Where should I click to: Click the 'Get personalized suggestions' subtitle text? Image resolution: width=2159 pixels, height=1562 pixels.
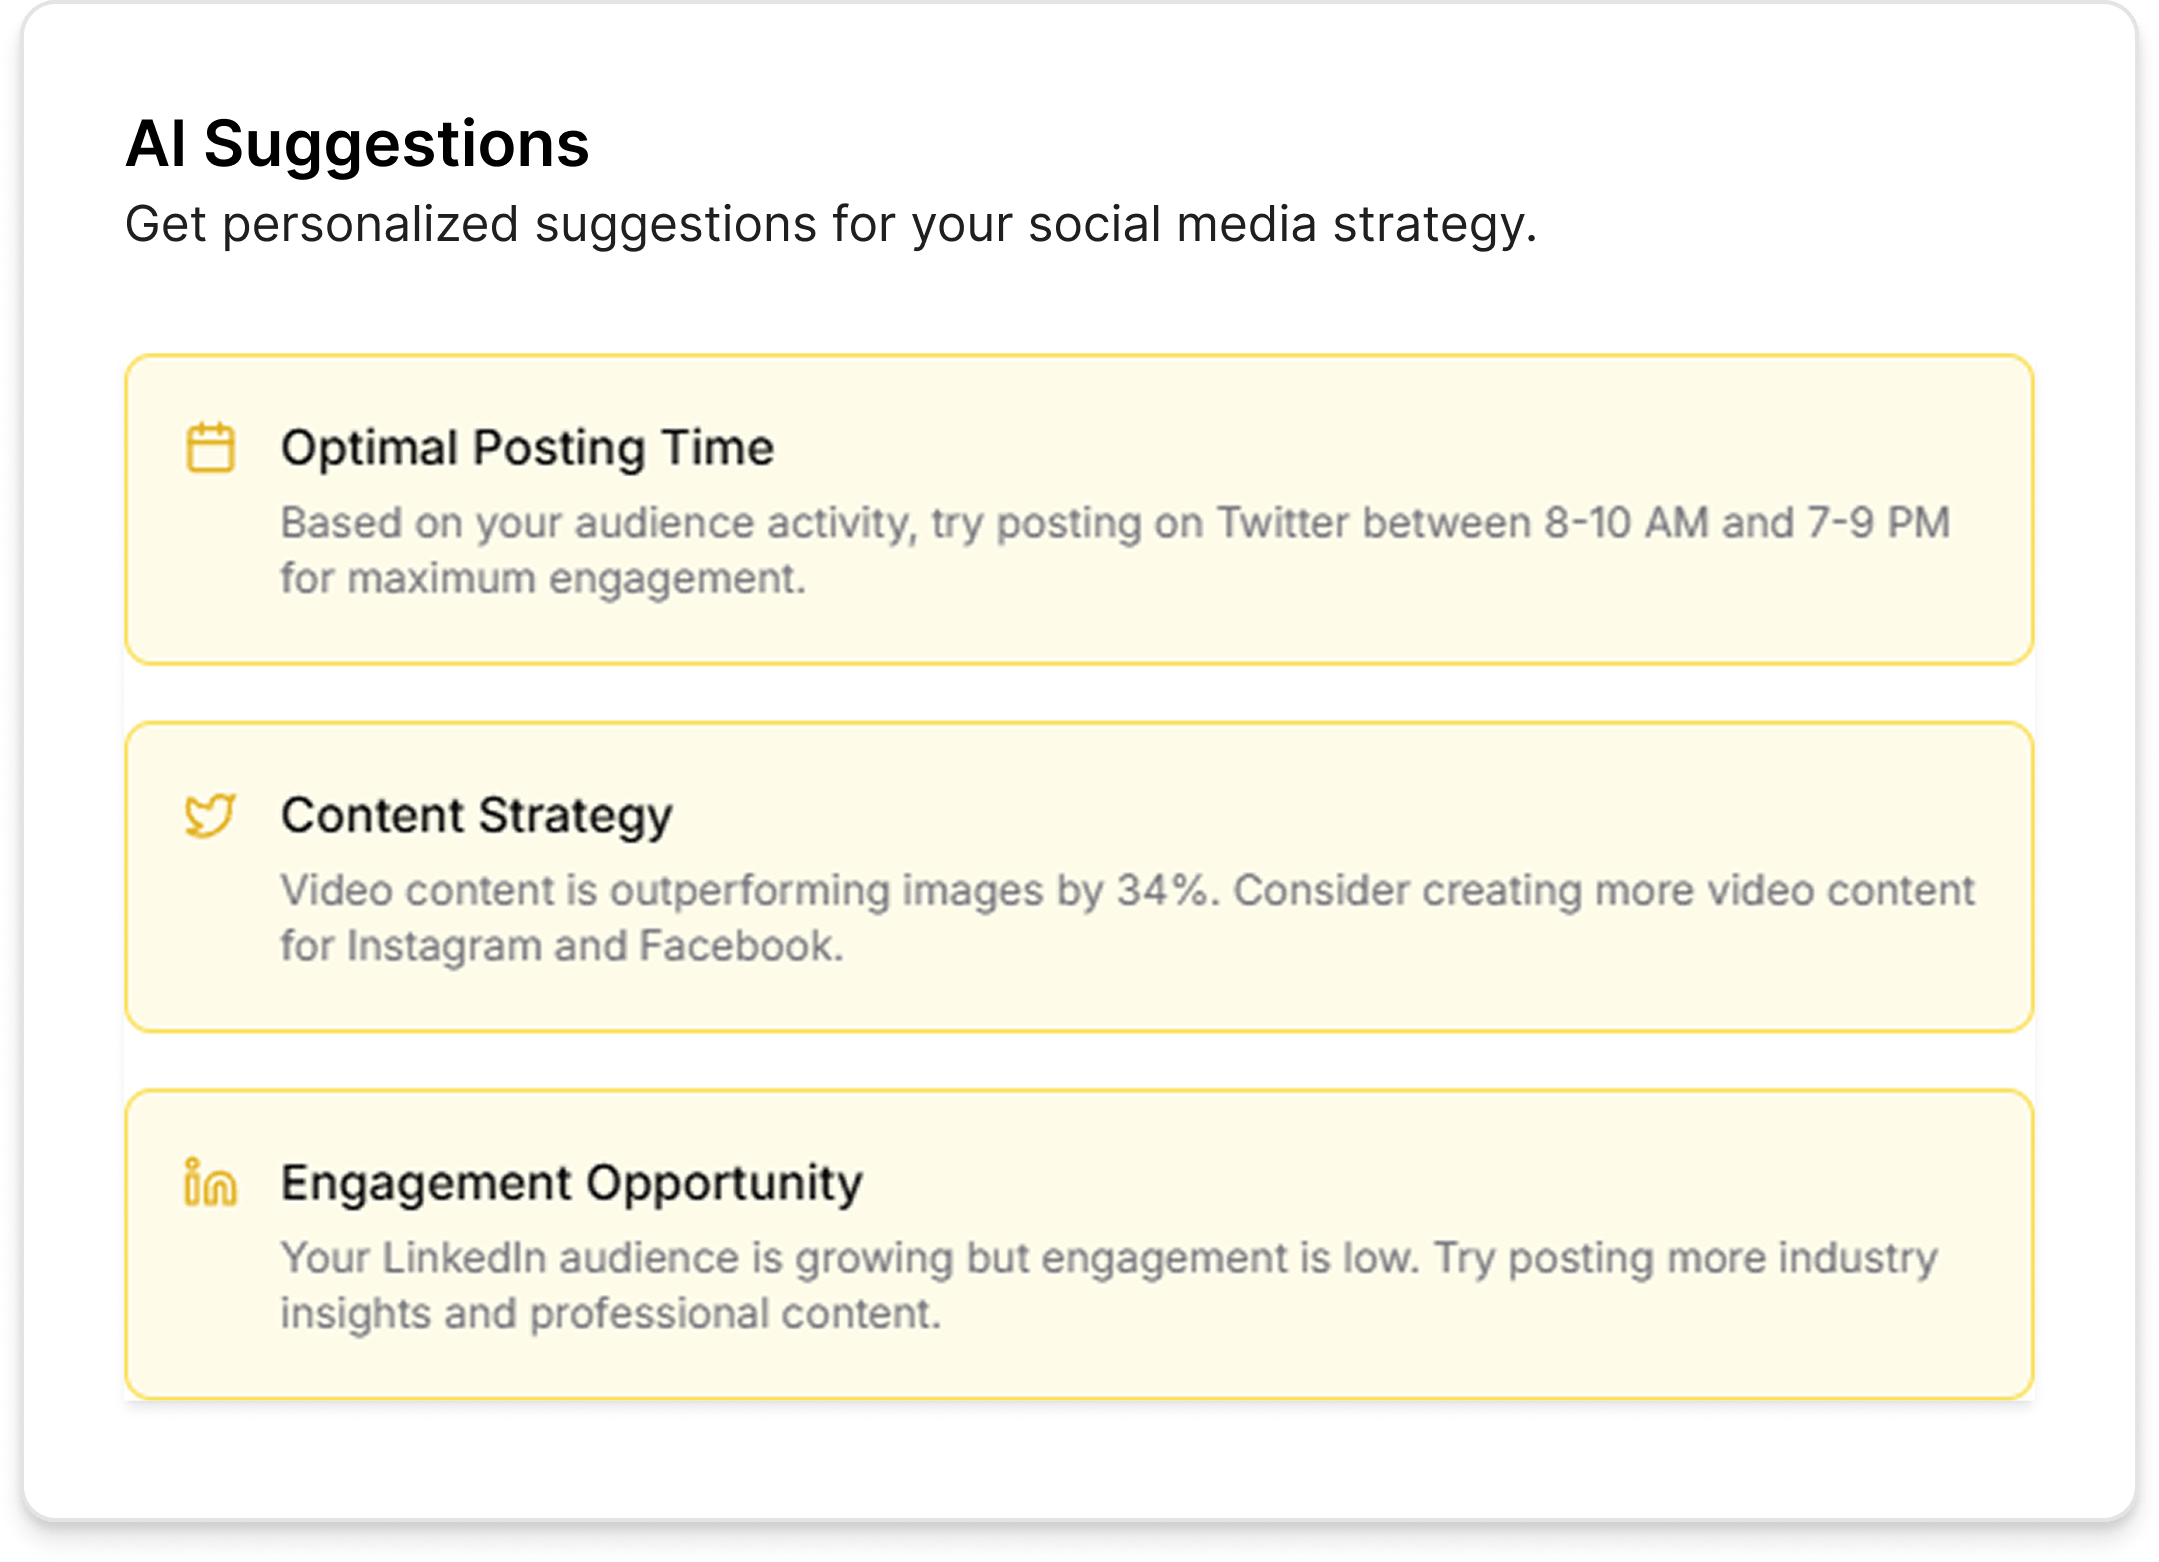830,224
